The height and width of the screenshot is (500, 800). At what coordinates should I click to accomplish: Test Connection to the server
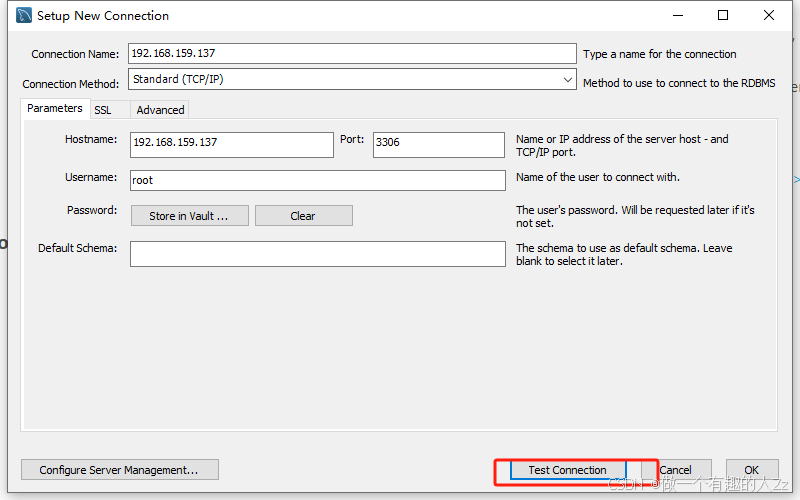[x=568, y=470]
